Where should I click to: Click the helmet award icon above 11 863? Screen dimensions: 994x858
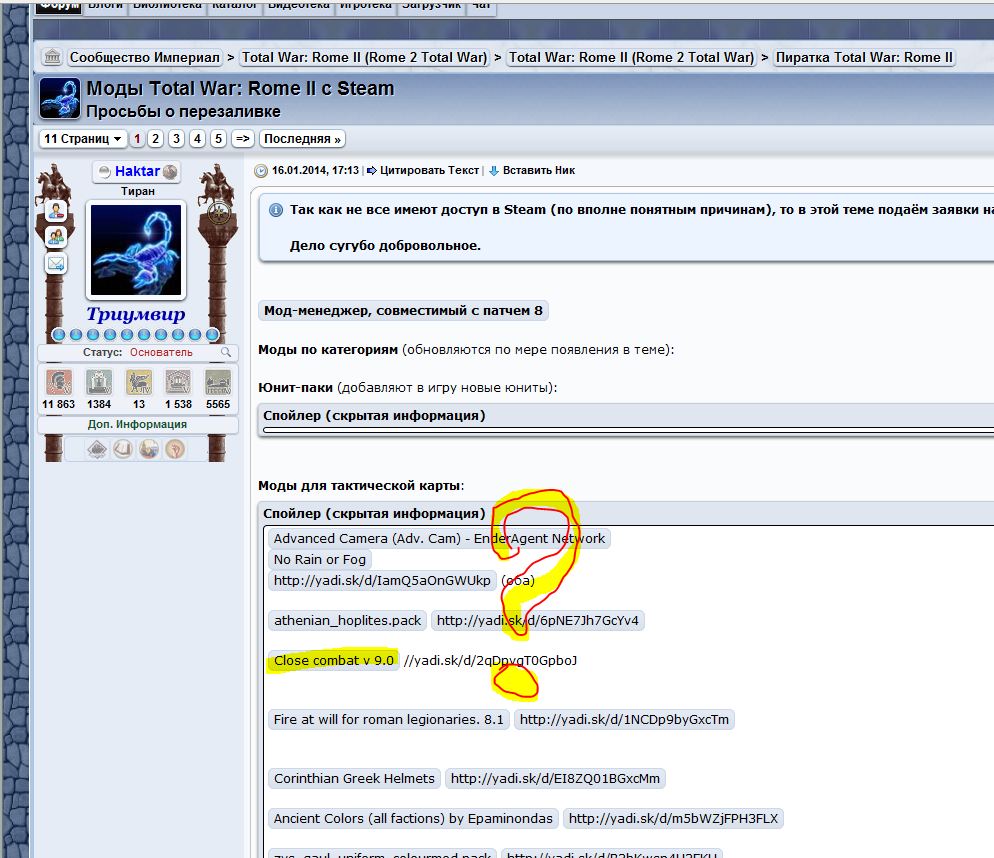pos(58,382)
